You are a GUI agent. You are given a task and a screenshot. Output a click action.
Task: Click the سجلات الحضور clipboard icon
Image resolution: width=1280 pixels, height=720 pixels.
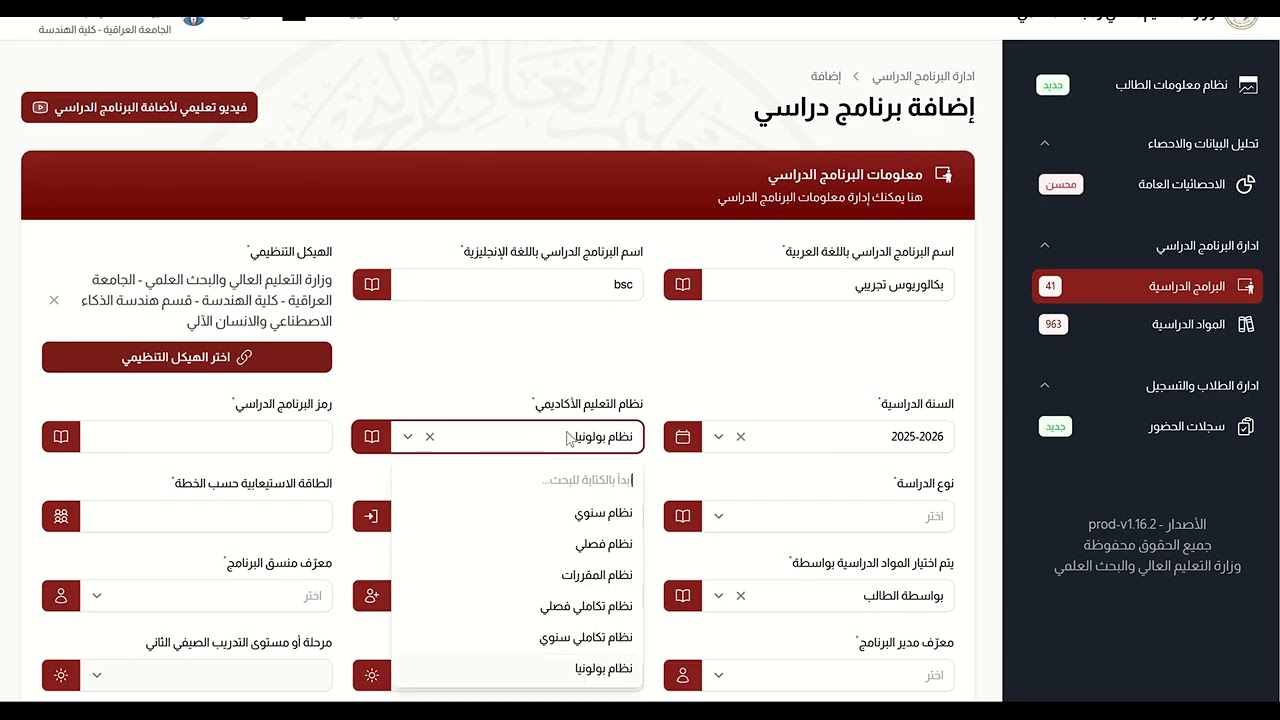(1246, 426)
